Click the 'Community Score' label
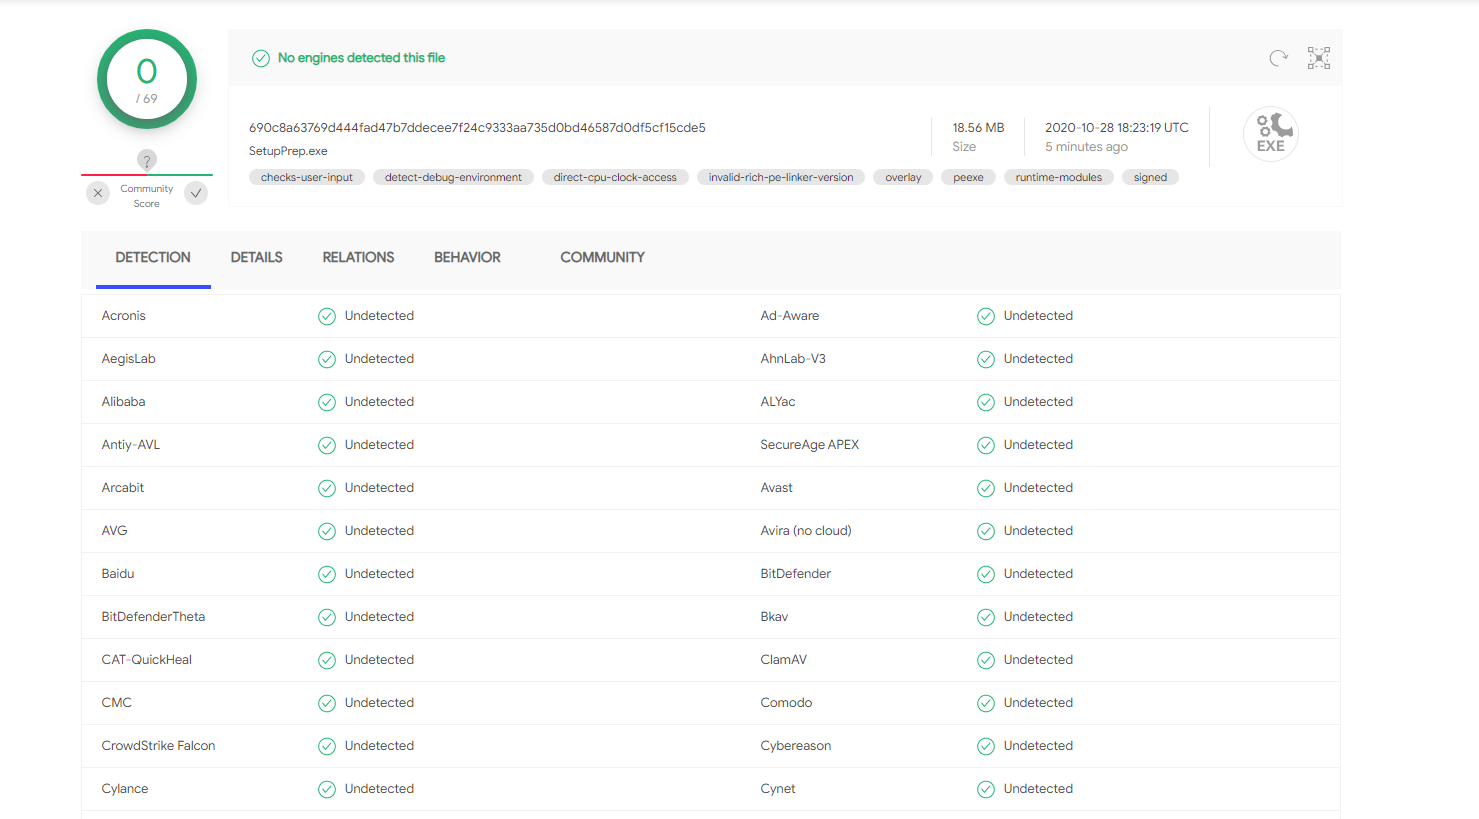 tap(147, 196)
